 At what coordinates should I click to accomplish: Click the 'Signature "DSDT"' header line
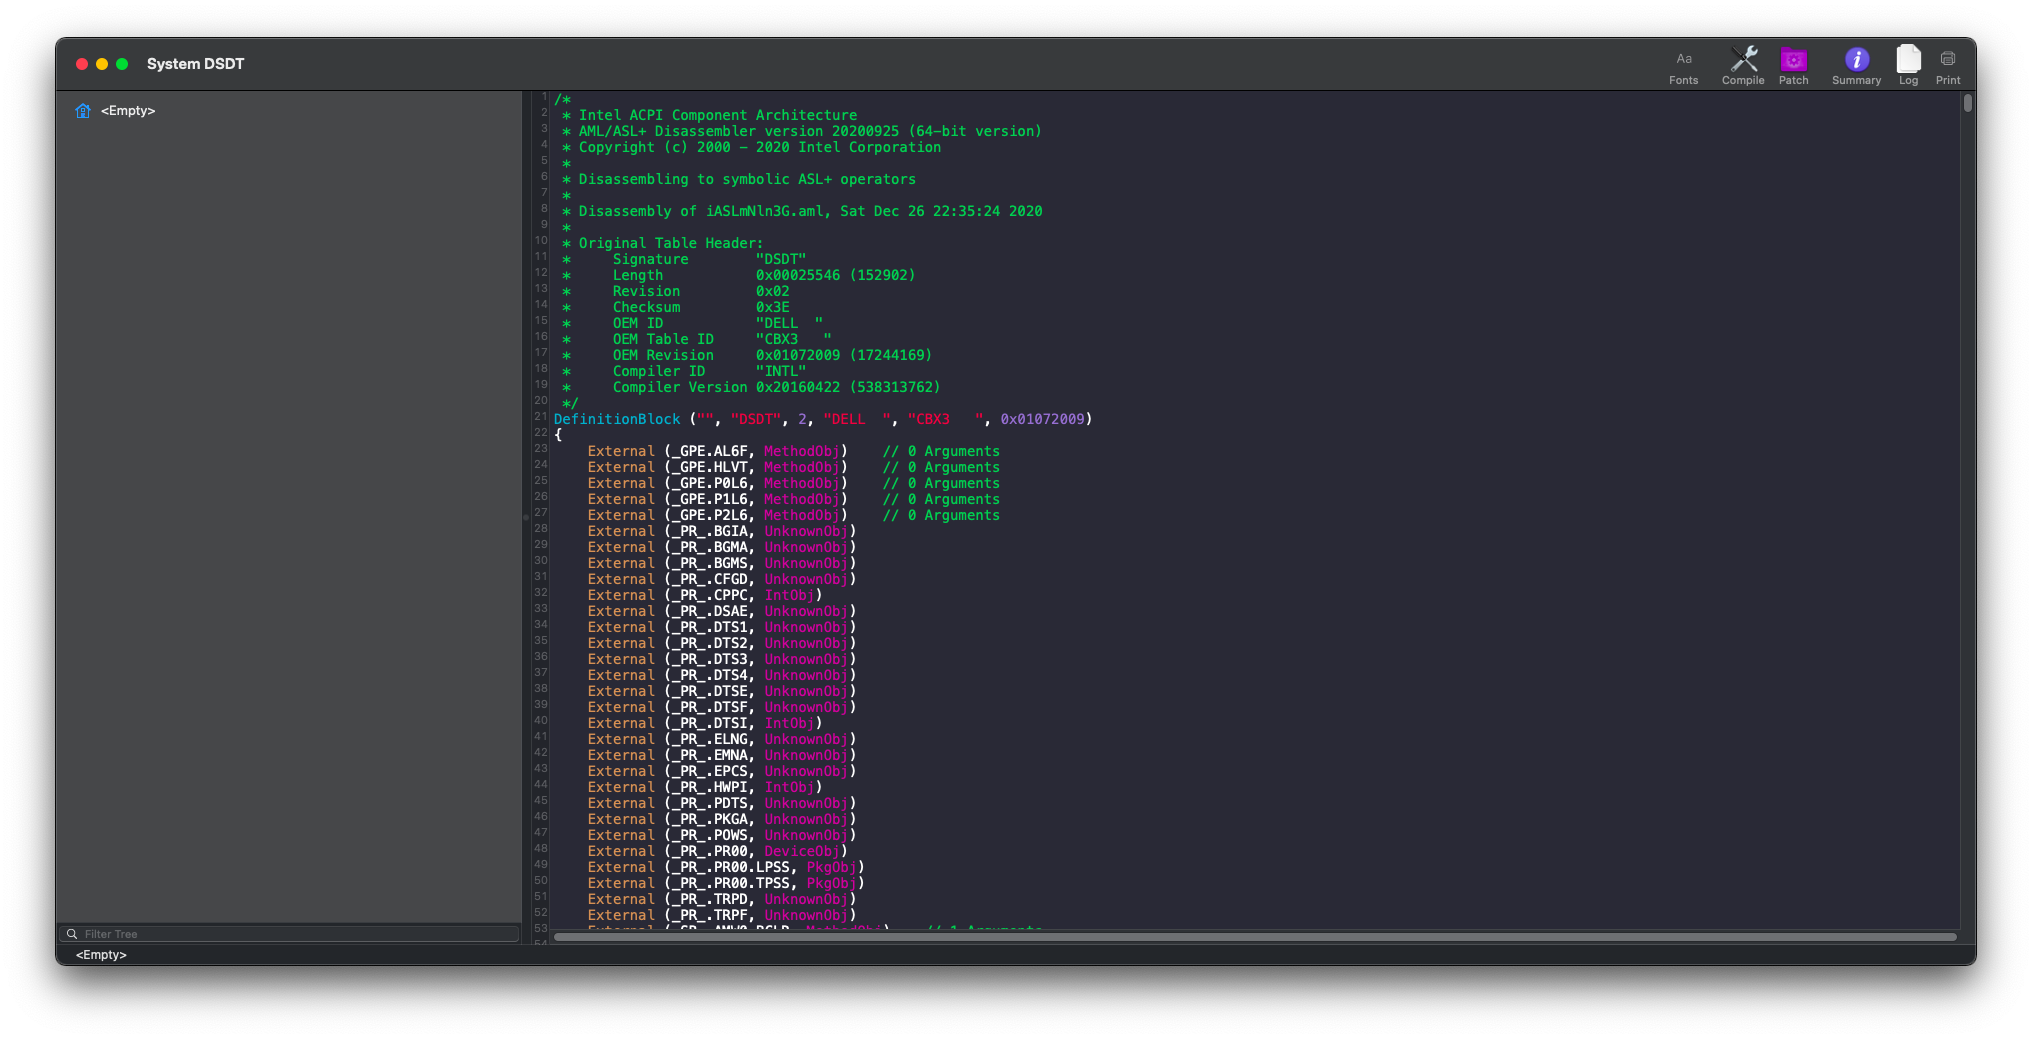click(x=684, y=259)
